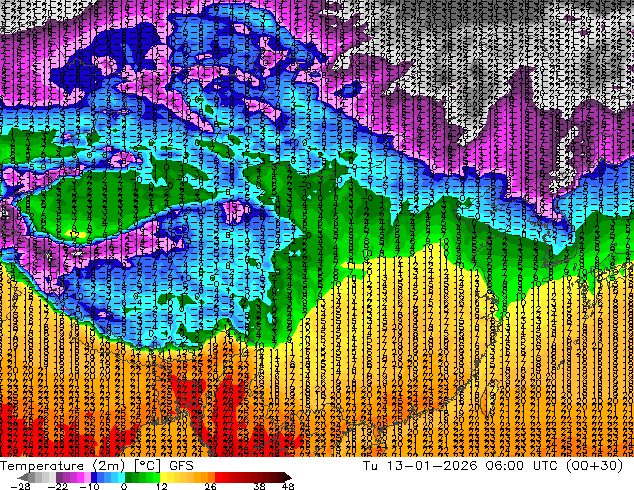
Task: Click the 'GFS' model label
Action: pyautogui.click(x=181, y=466)
